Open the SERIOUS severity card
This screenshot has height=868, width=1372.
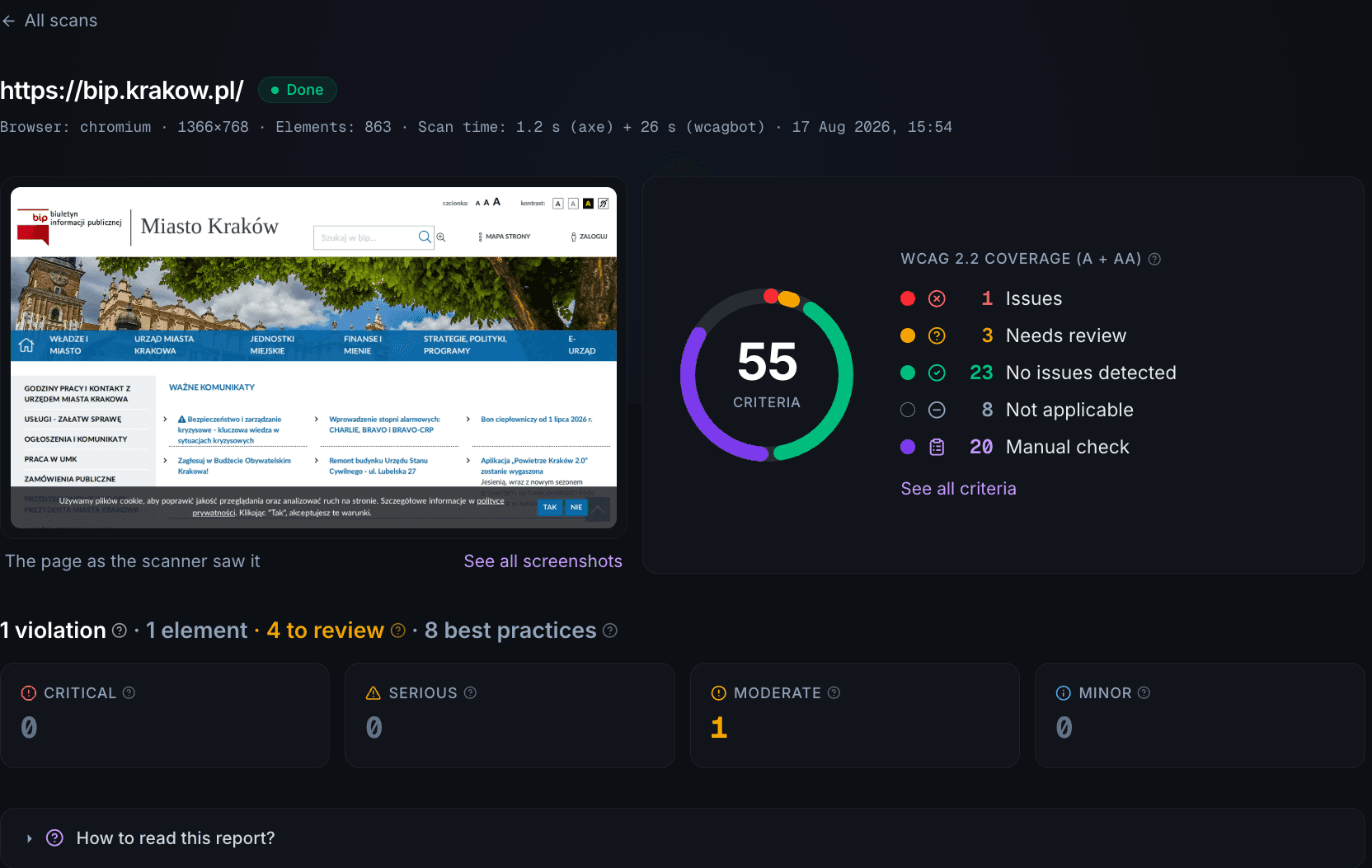pos(510,715)
